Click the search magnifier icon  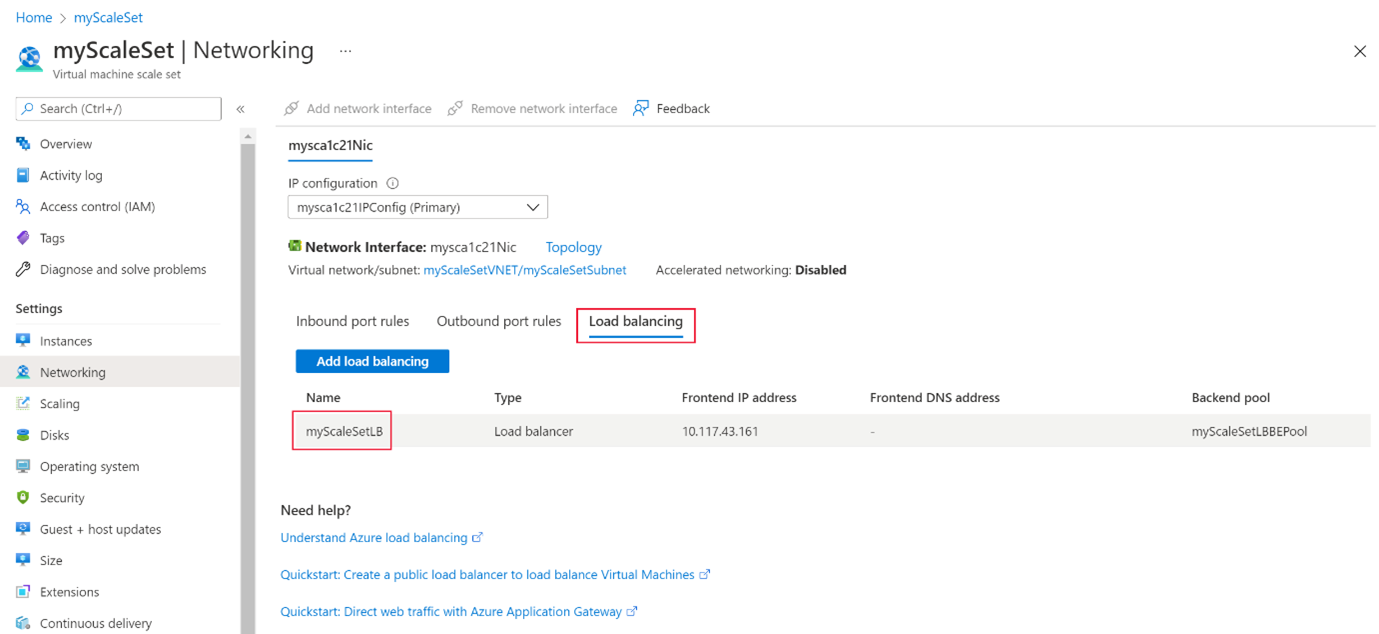(x=28, y=108)
